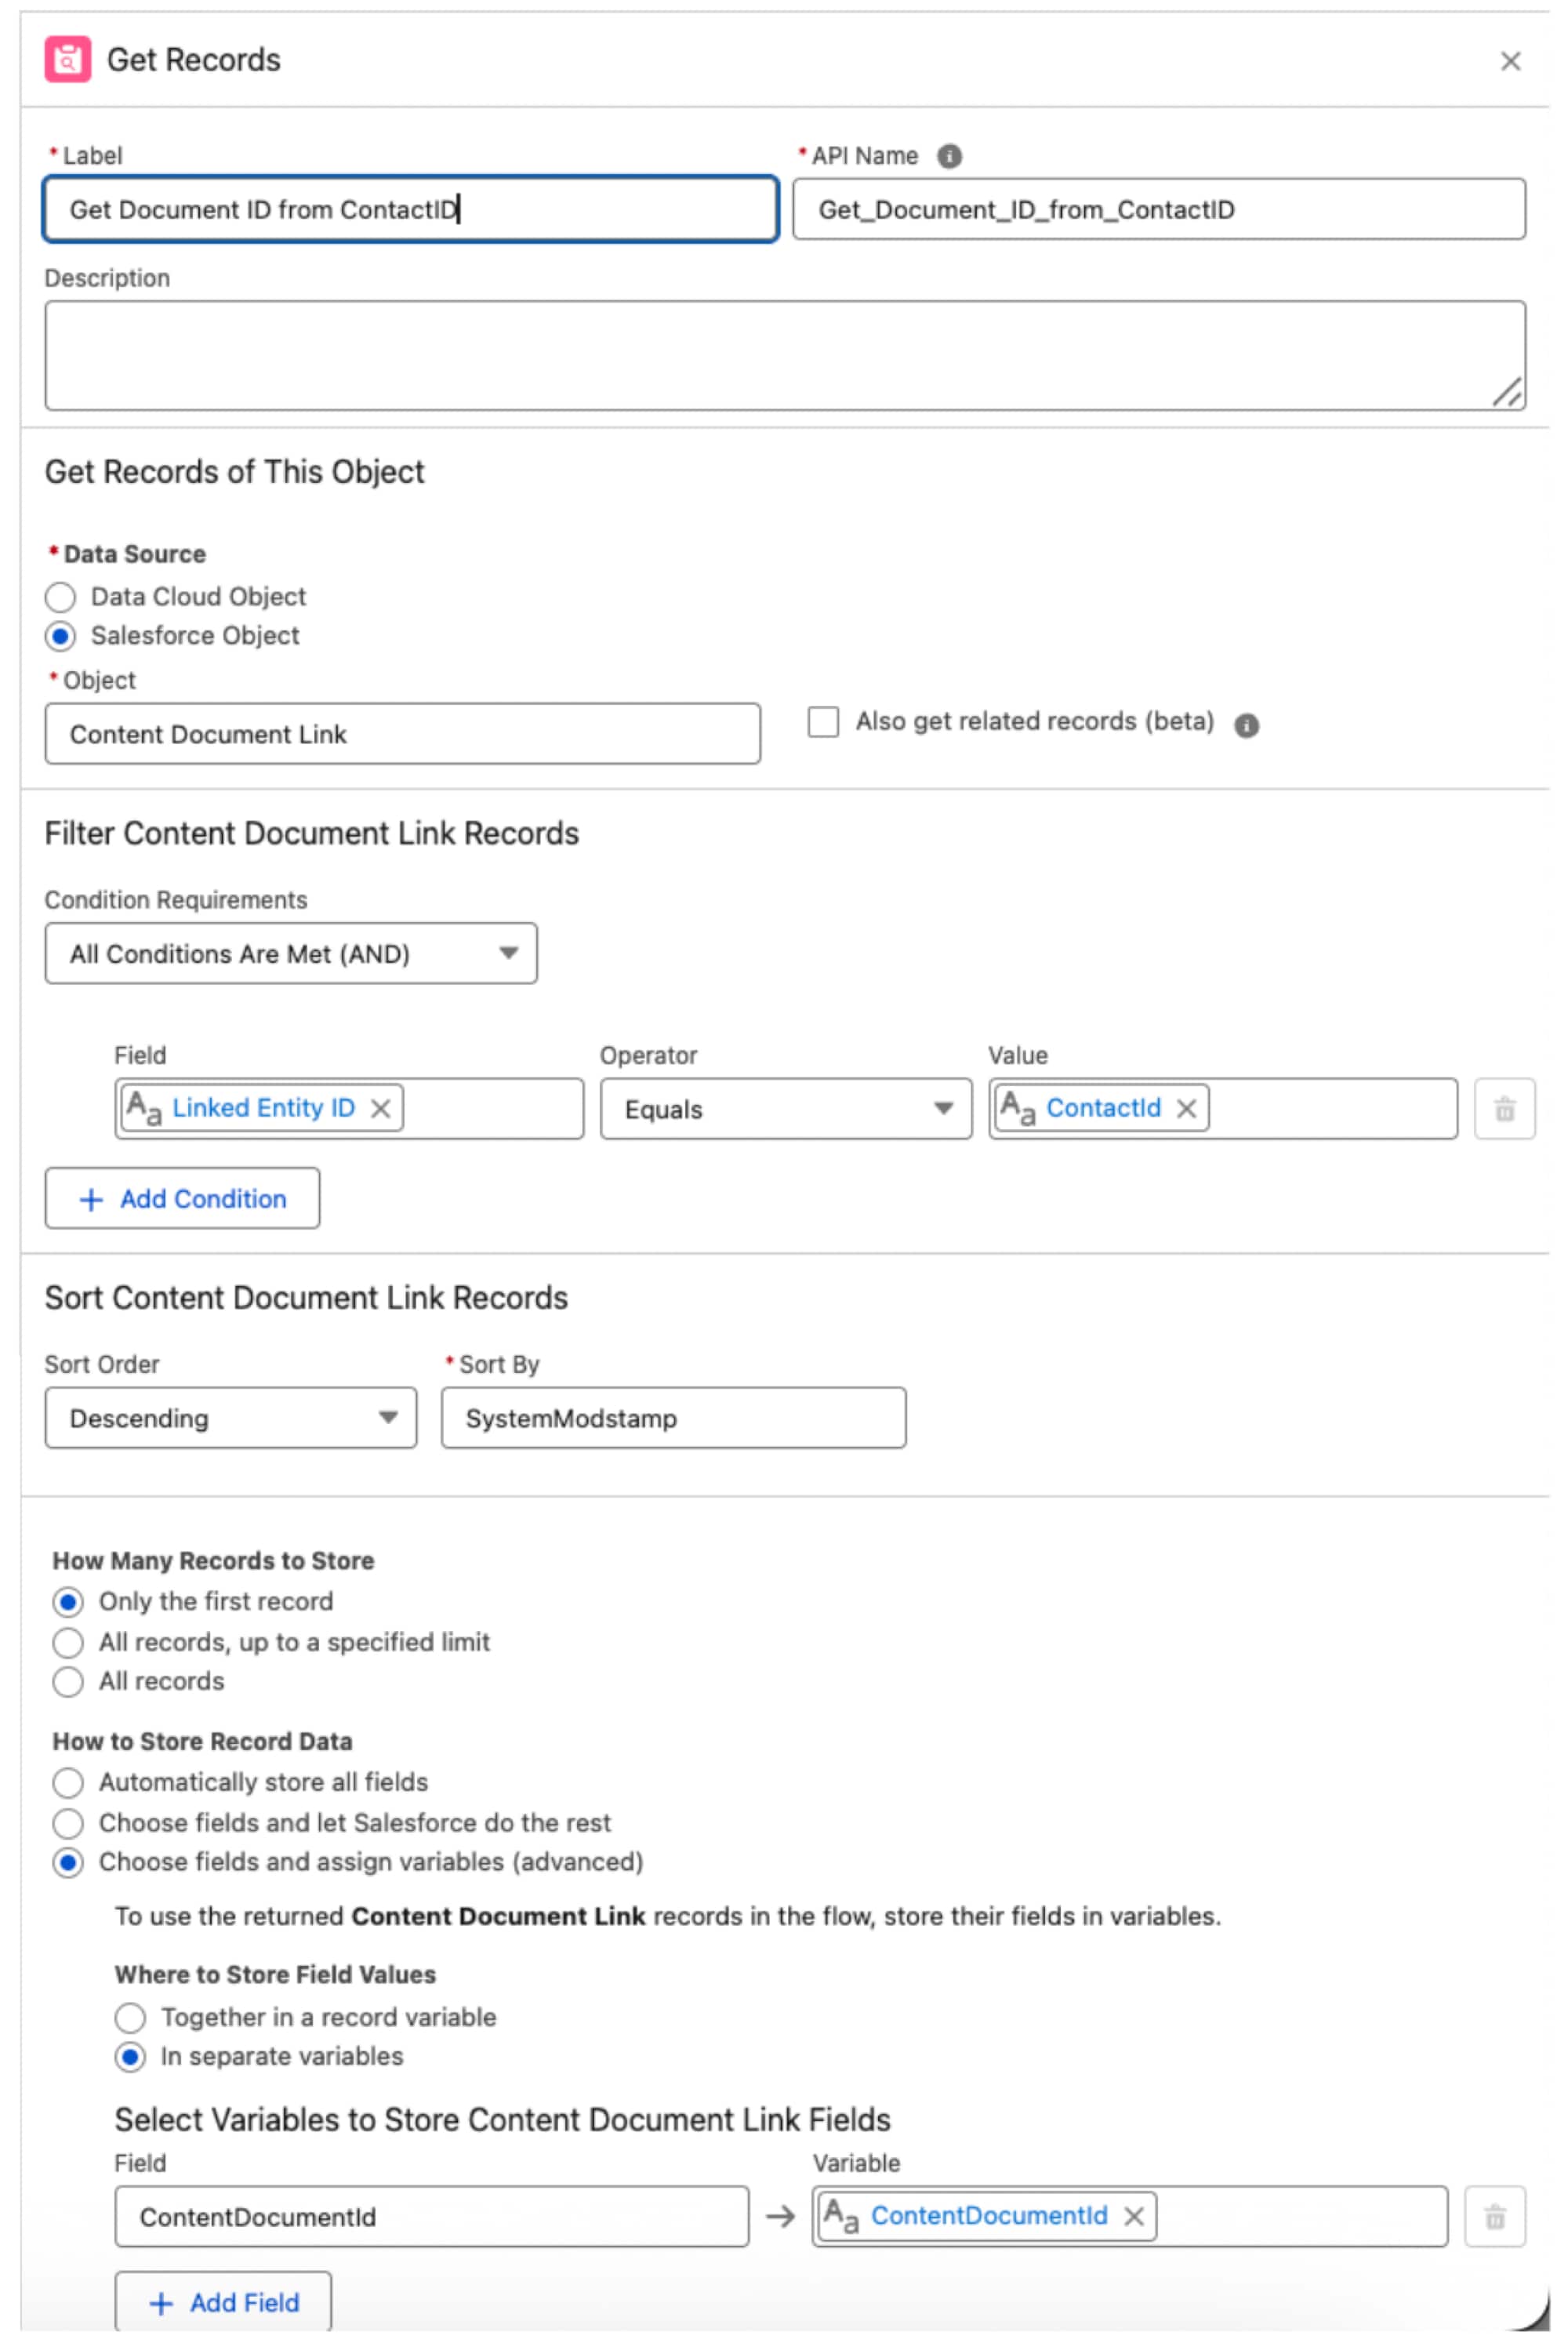Choose All records storage option
The width and height of the screenshot is (1568, 2343).
(x=68, y=1682)
